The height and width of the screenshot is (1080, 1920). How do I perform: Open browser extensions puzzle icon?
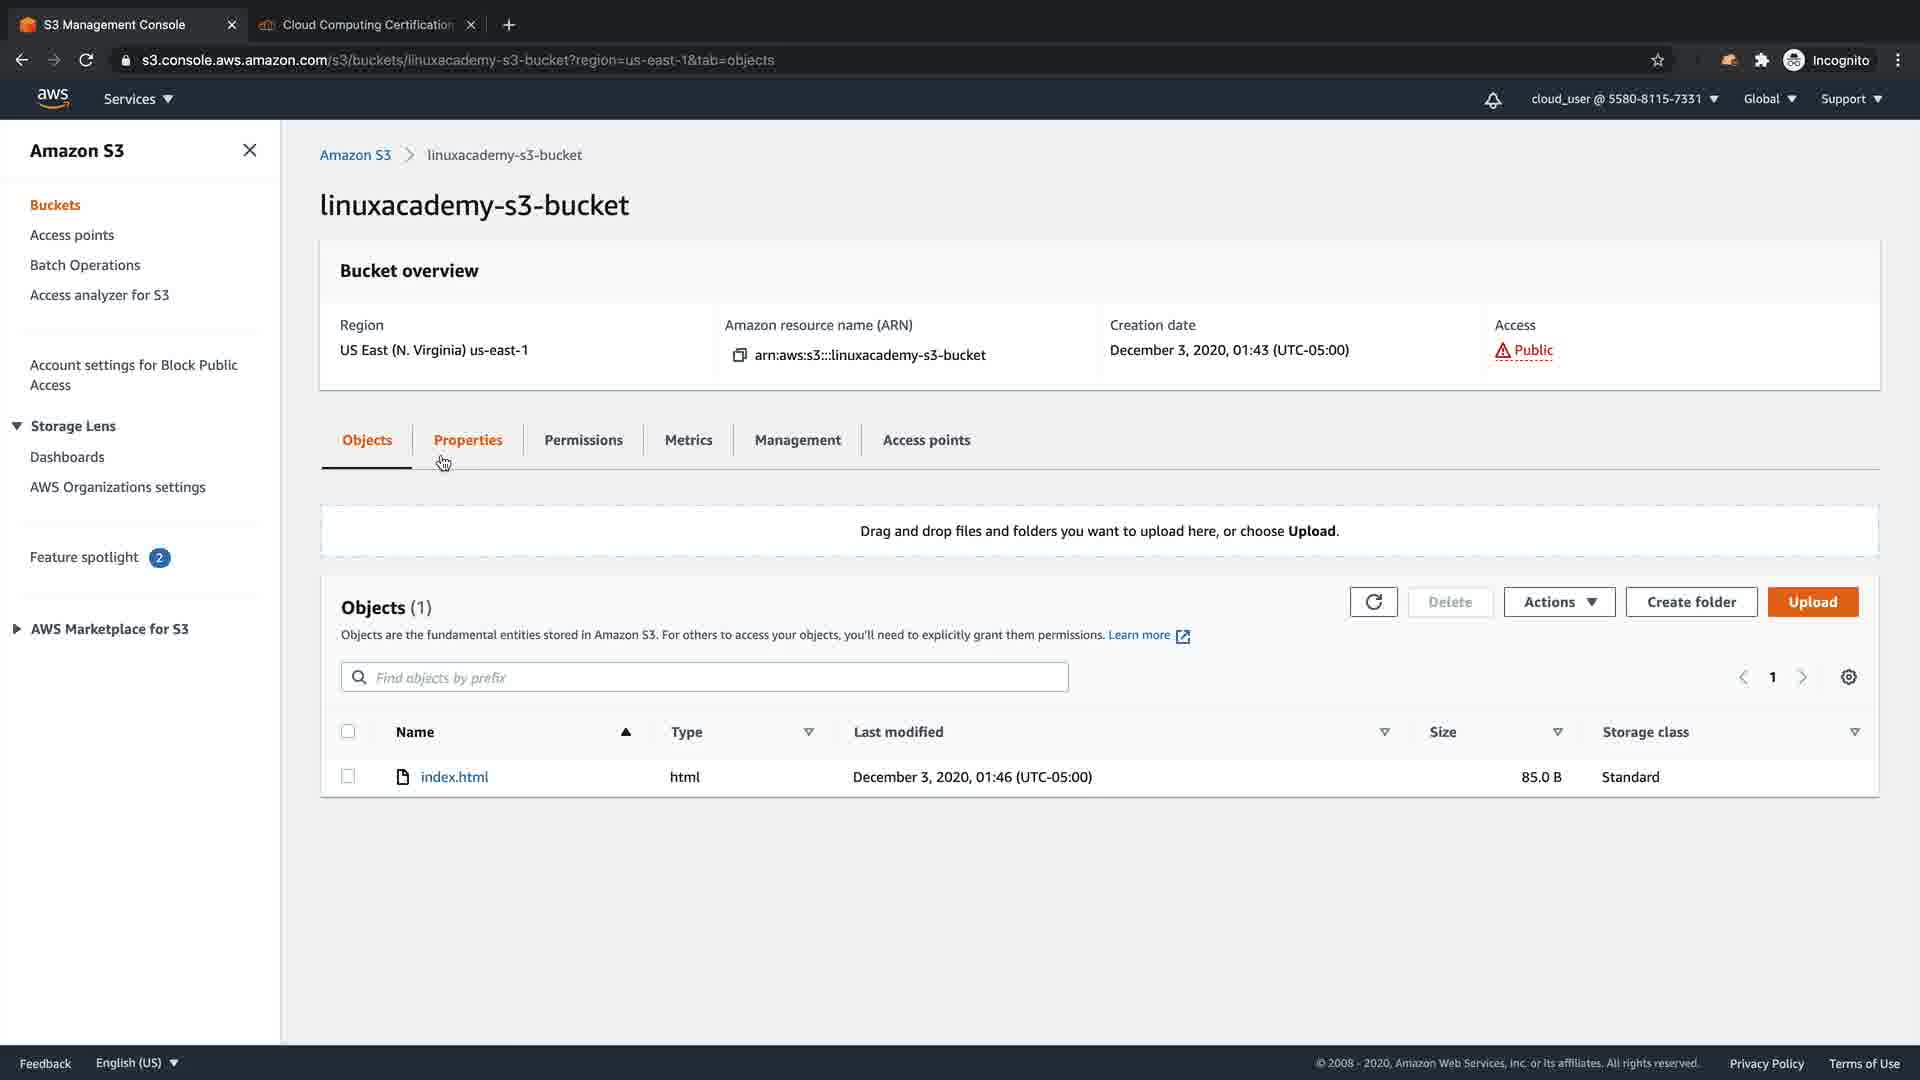pos(1761,60)
